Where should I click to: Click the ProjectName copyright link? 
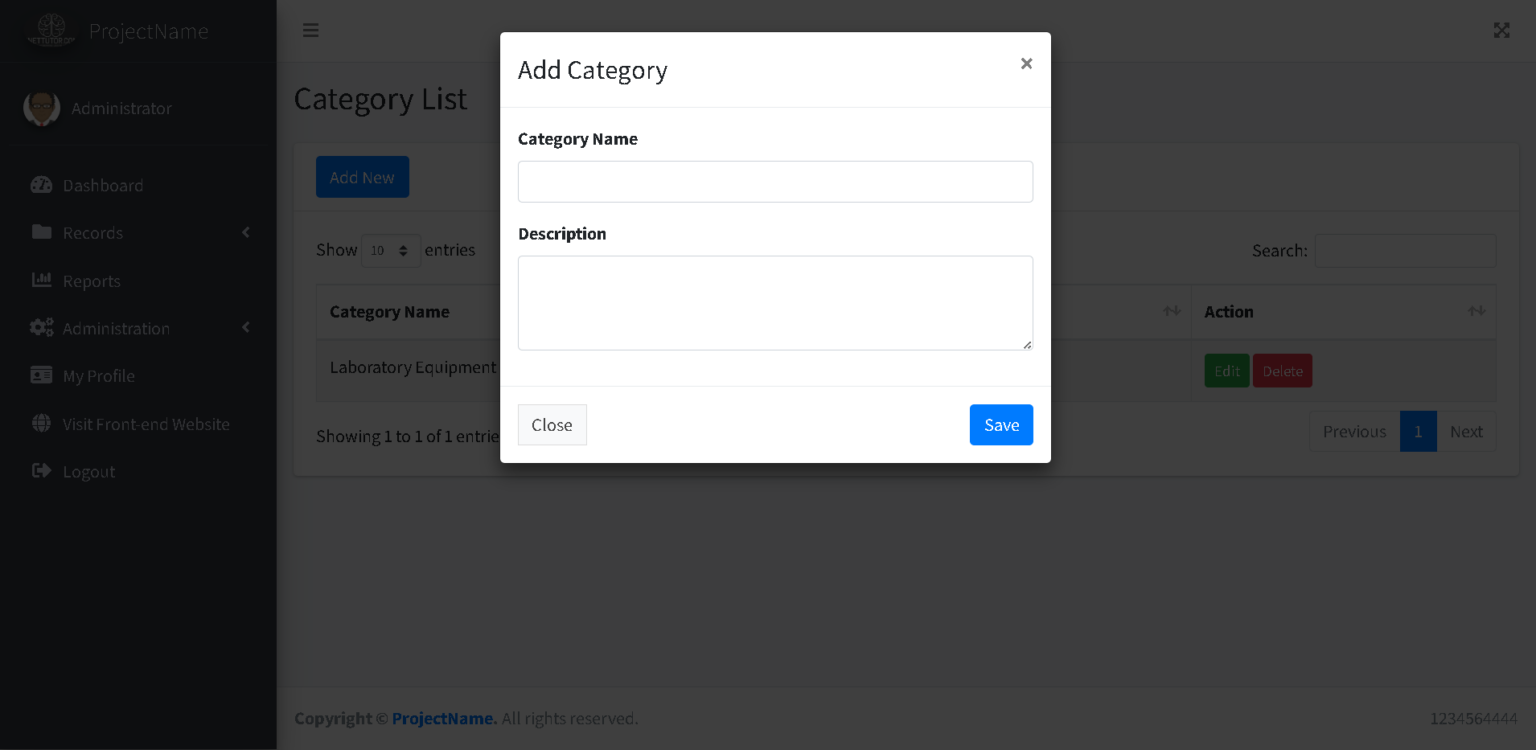point(443,718)
